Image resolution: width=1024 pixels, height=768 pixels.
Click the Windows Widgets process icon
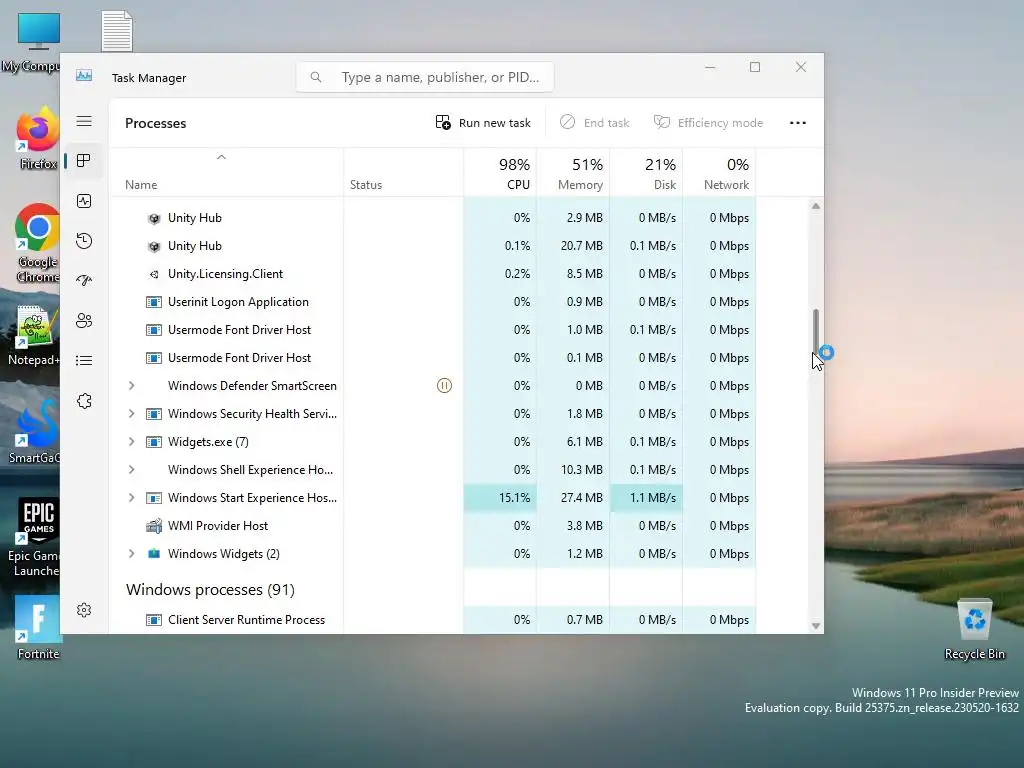coord(154,554)
